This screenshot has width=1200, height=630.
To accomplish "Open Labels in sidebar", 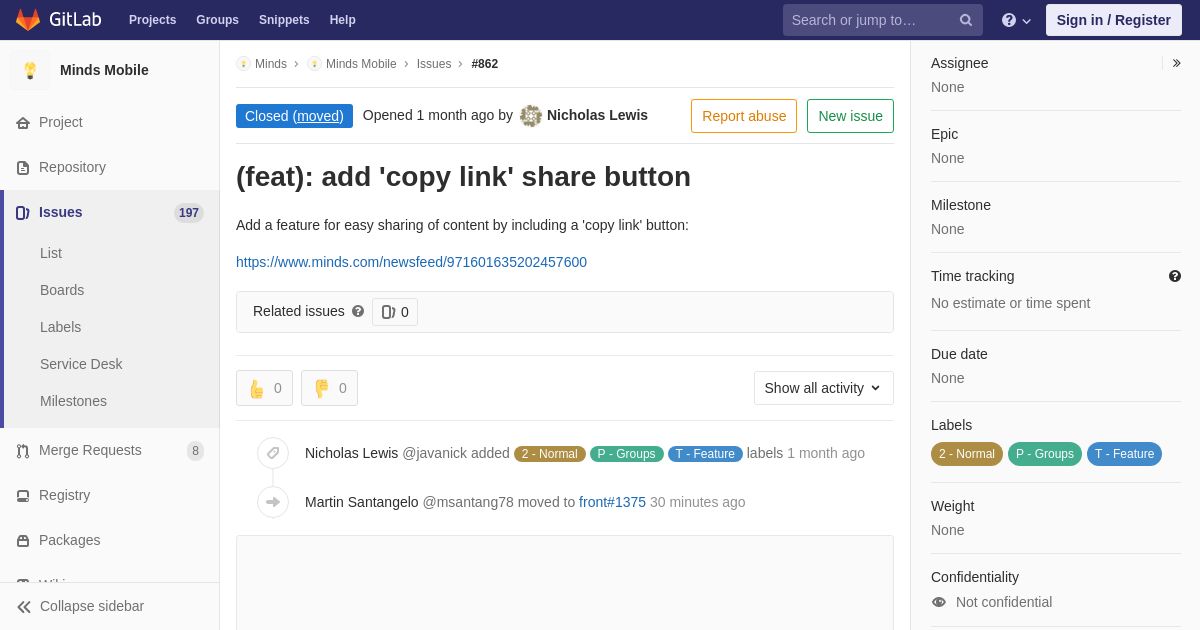I will [60, 327].
